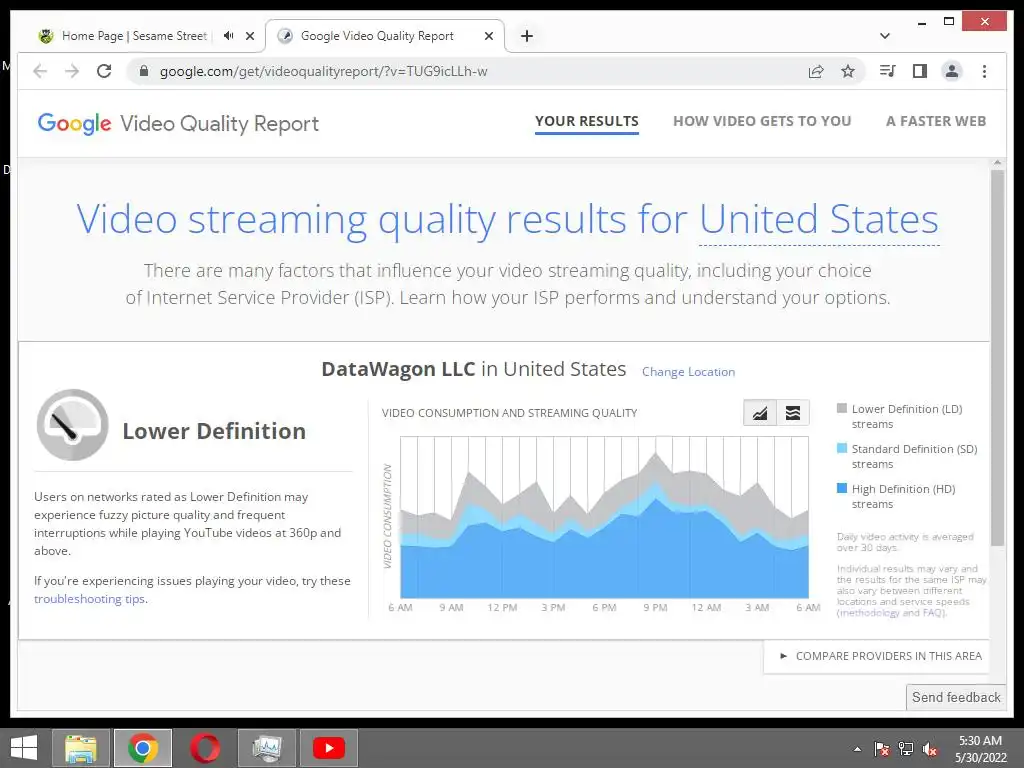Launch Opera from the taskbar
This screenshot has width=1024, height=768.
click(204, 748)
